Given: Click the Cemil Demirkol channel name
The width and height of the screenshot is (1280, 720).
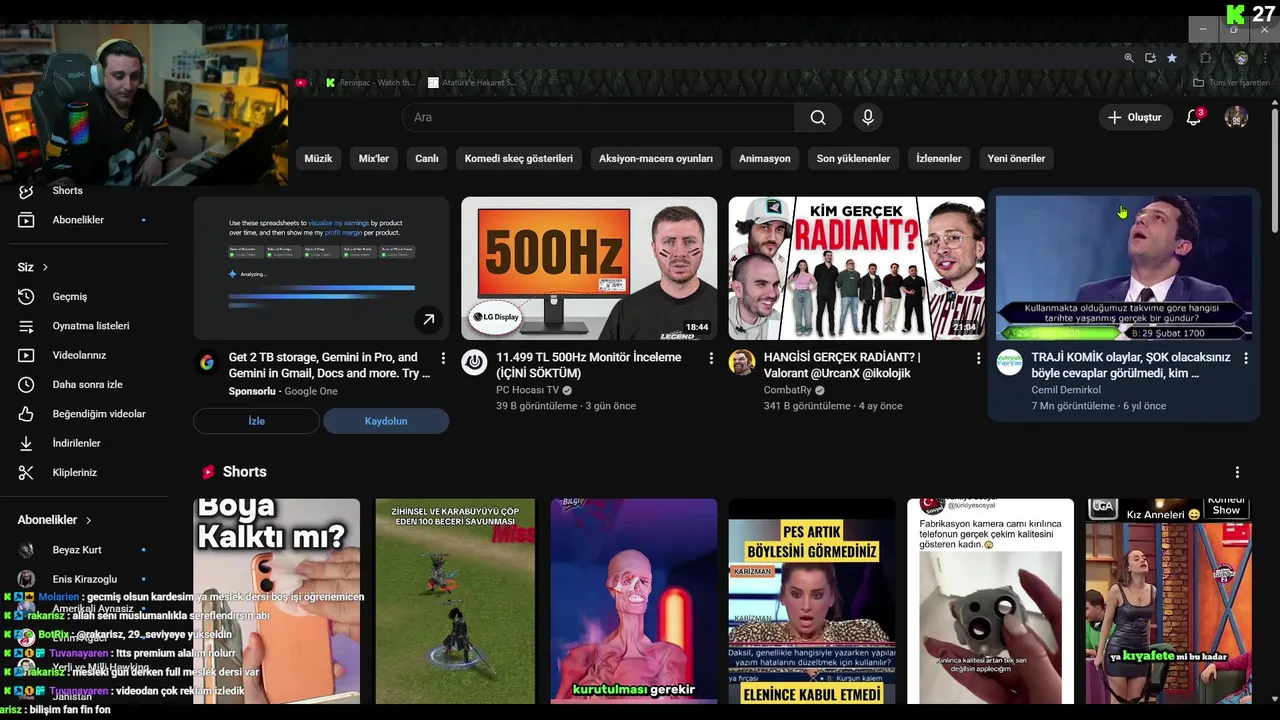Looking at the screenshot, I should click(1066, 390).
